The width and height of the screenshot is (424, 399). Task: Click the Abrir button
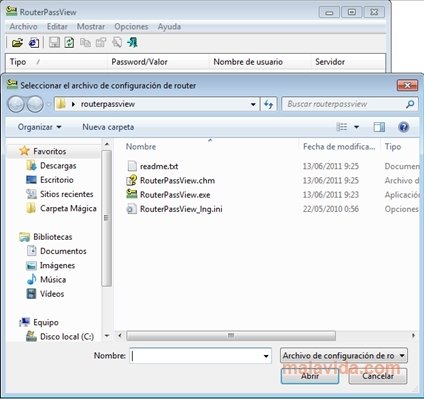pos(310,376)
